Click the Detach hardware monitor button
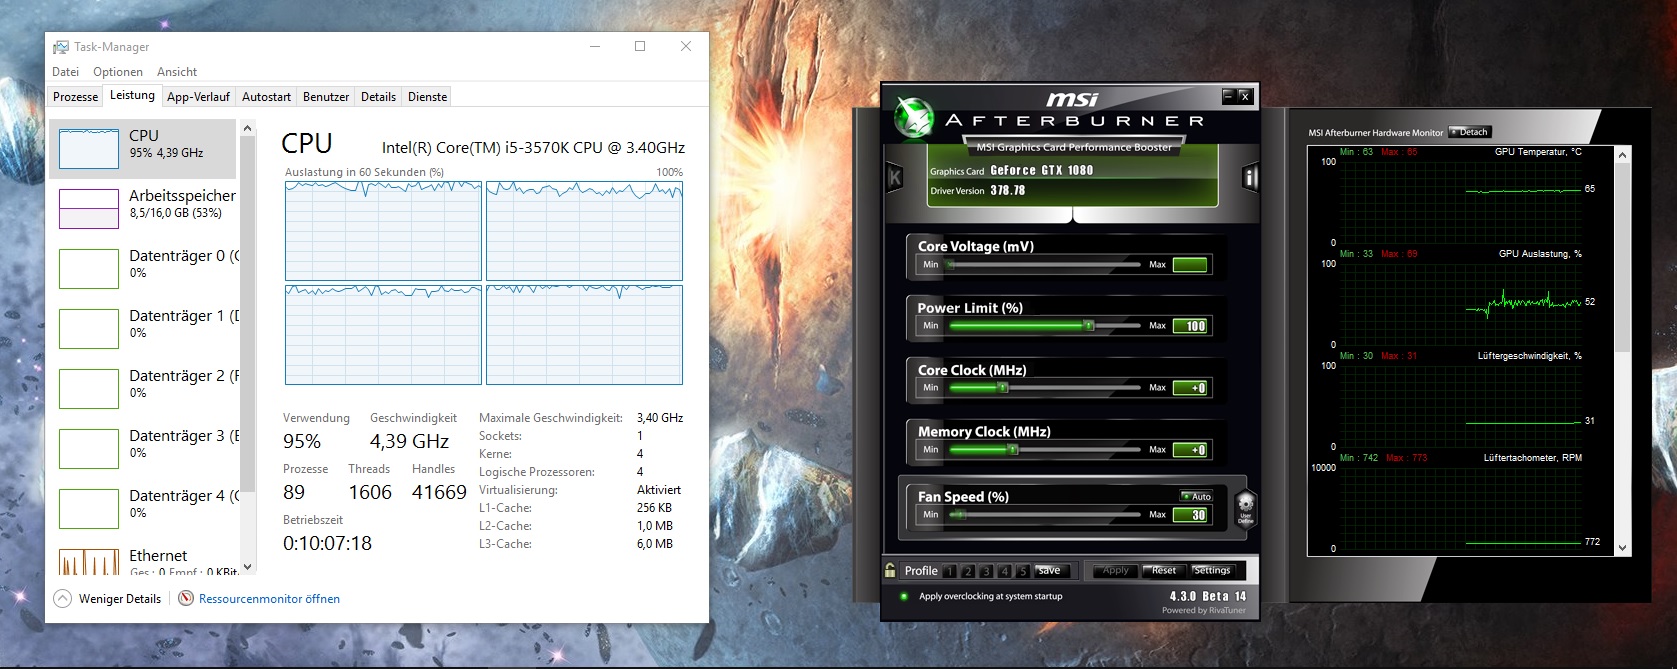 [1469, 132]
